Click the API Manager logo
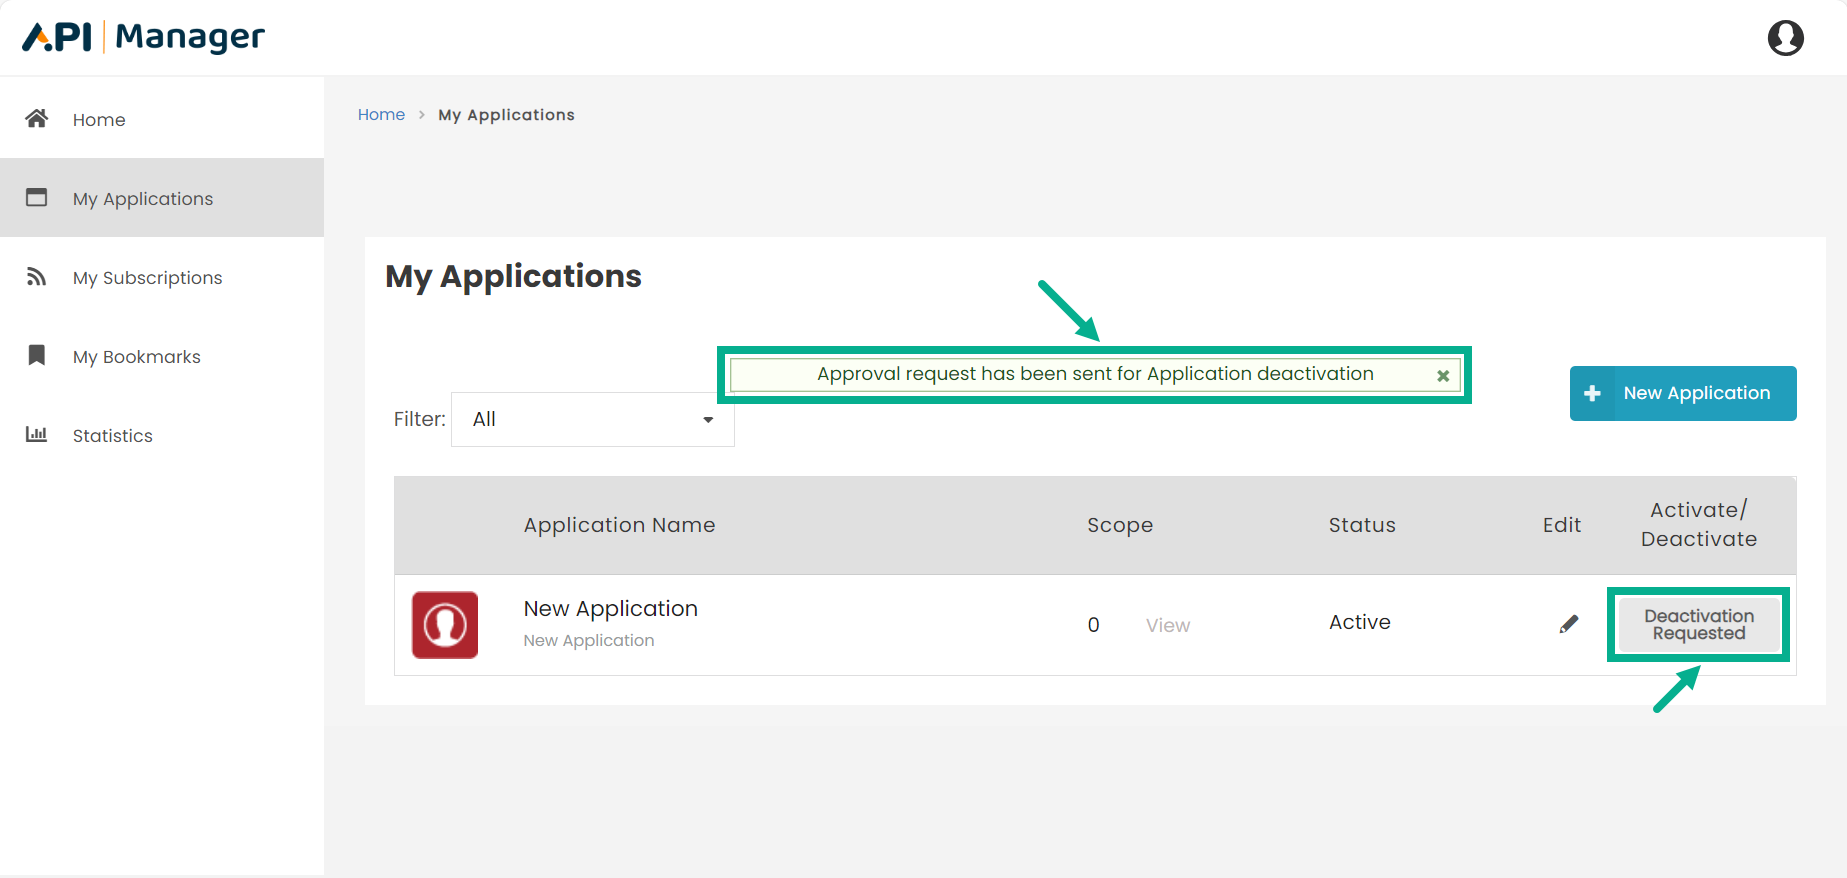The image size is (1847, 878). (x=144, y=38)
